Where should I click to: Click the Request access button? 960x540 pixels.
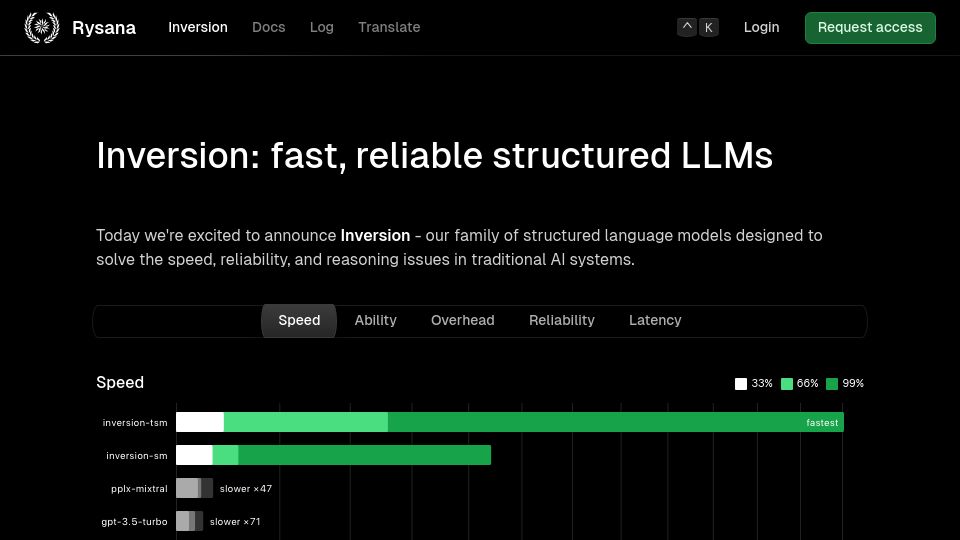(870, 28)
